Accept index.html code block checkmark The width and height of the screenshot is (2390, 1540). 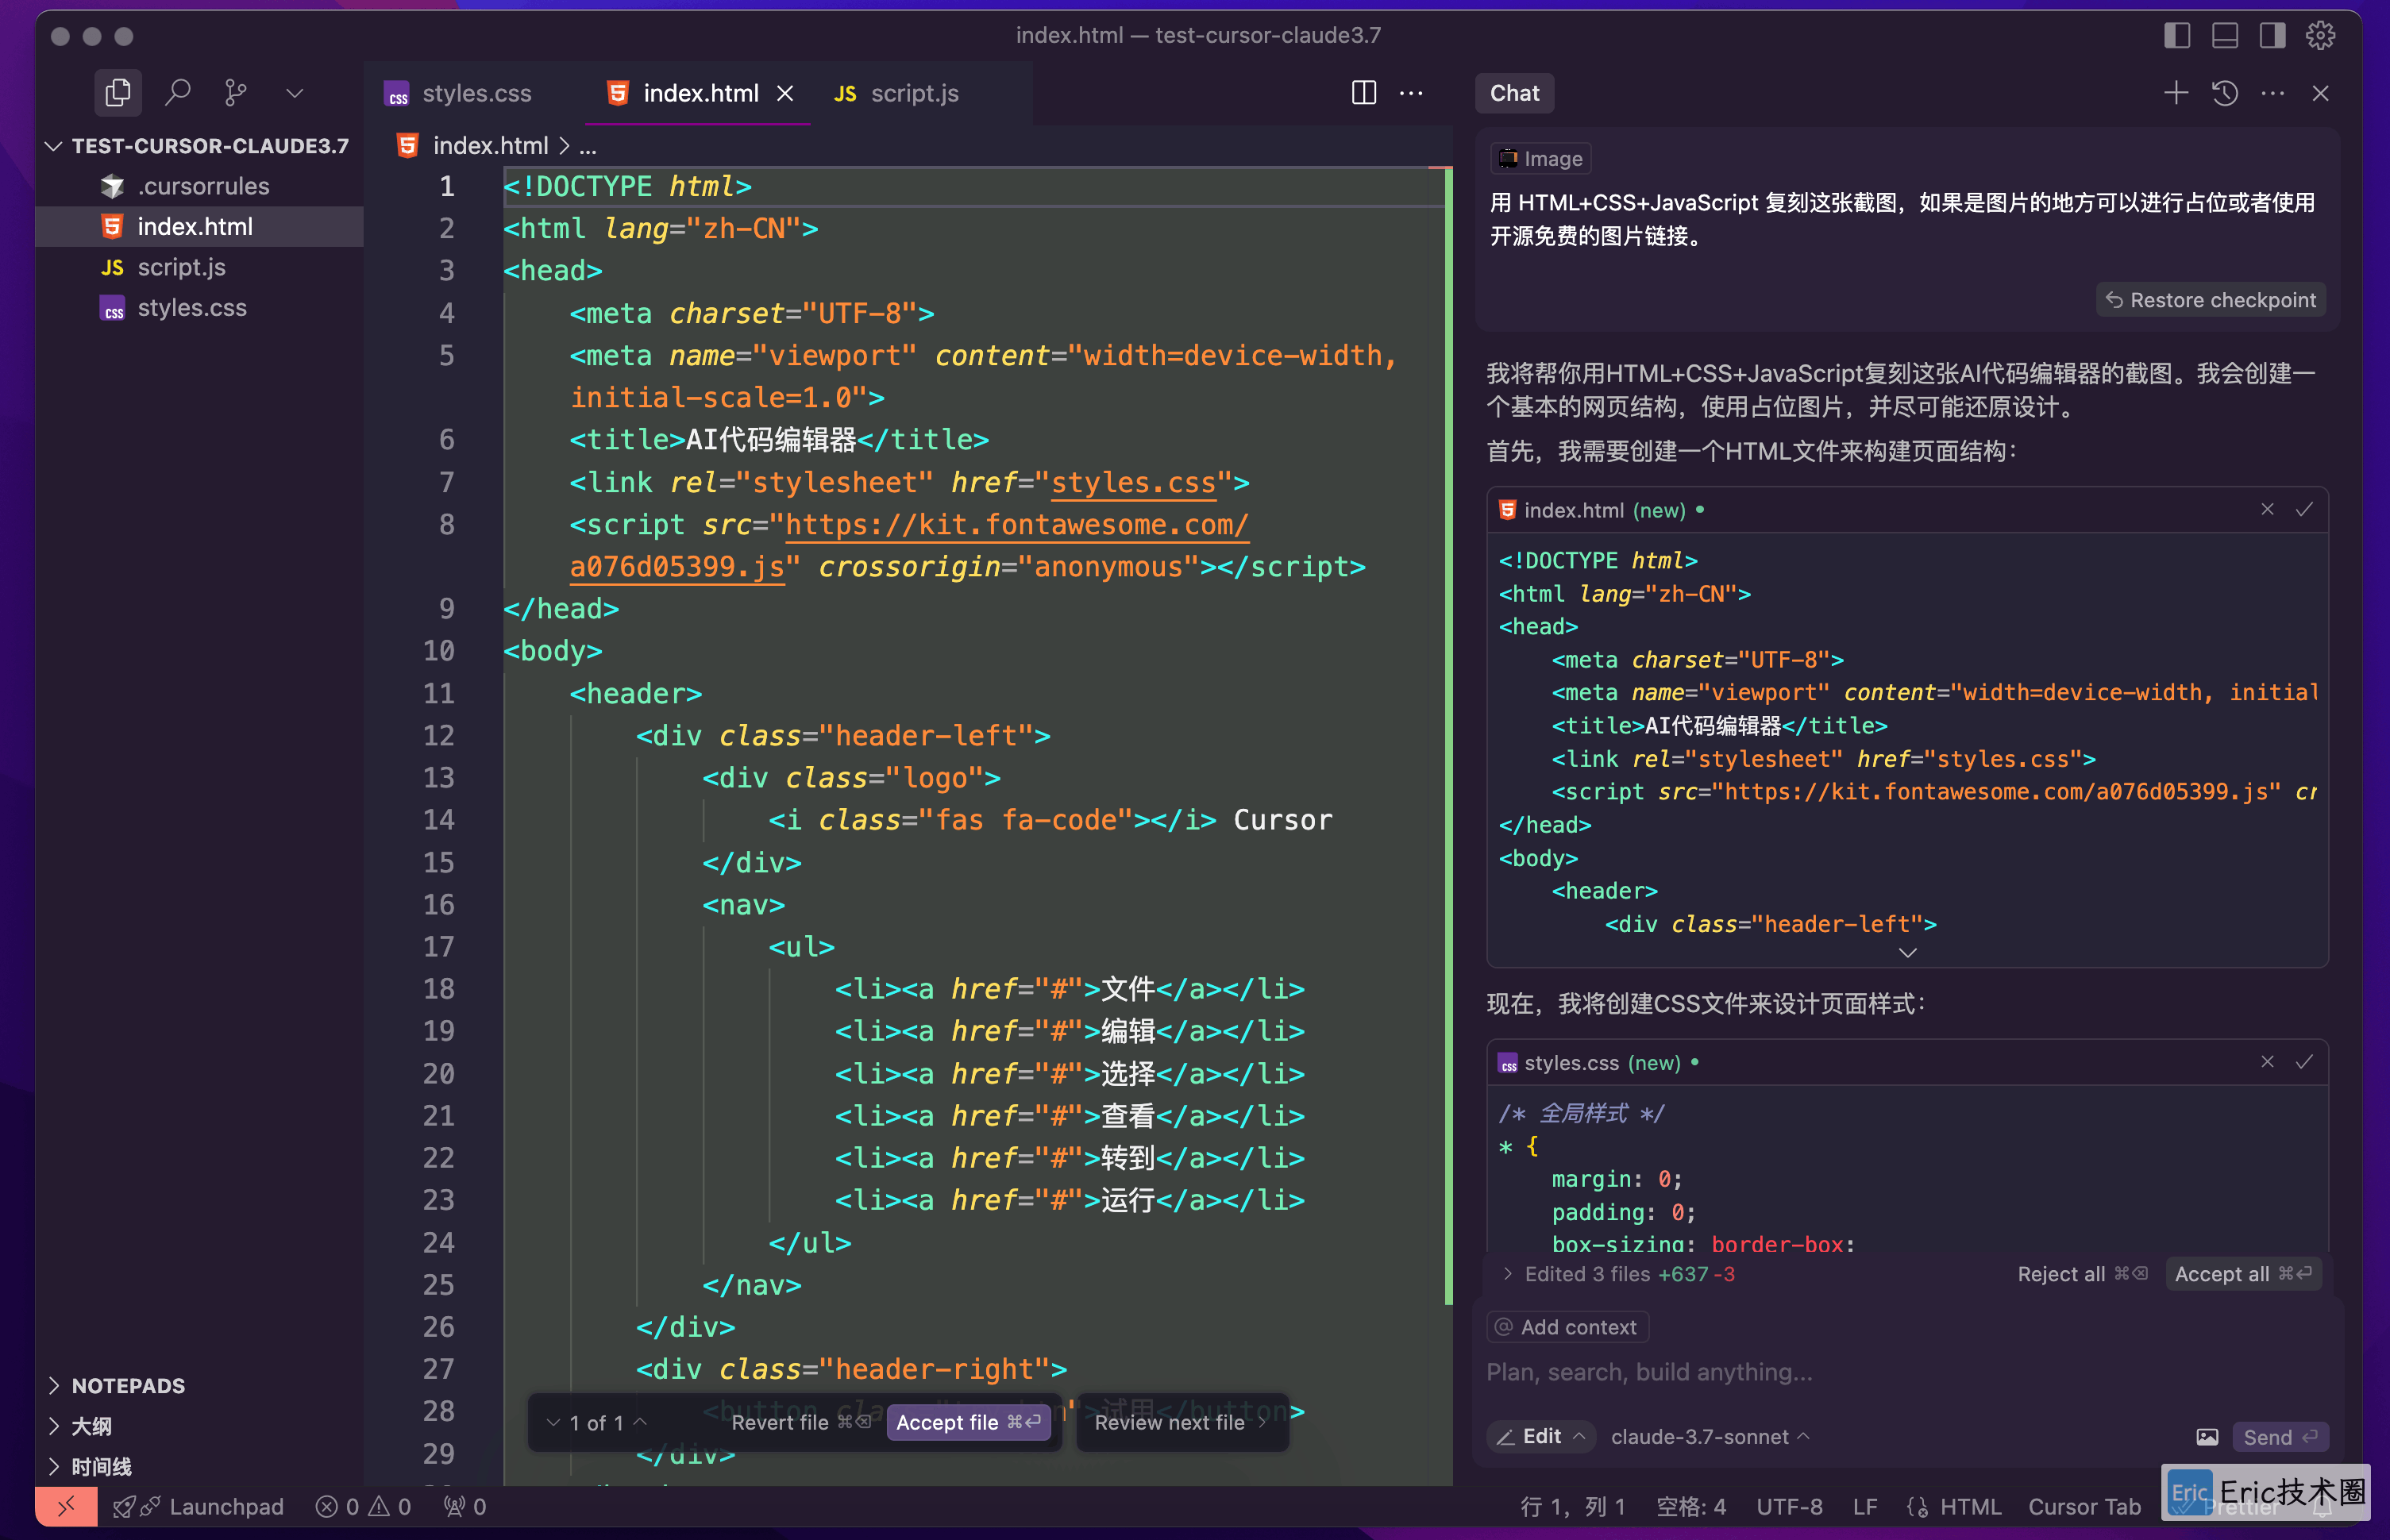pos(2304,510)
